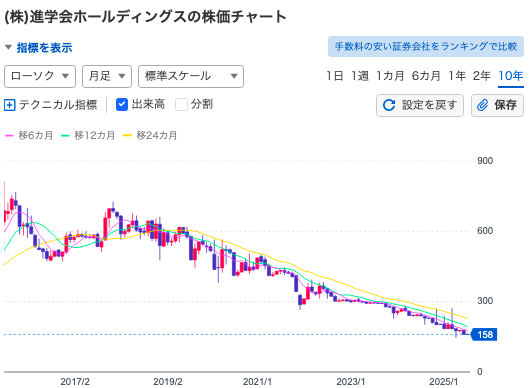The height and width of the screenshot is (388, 530).
Task: Click the 設定を戻す reset button
Action: click(x=420, y=105)
